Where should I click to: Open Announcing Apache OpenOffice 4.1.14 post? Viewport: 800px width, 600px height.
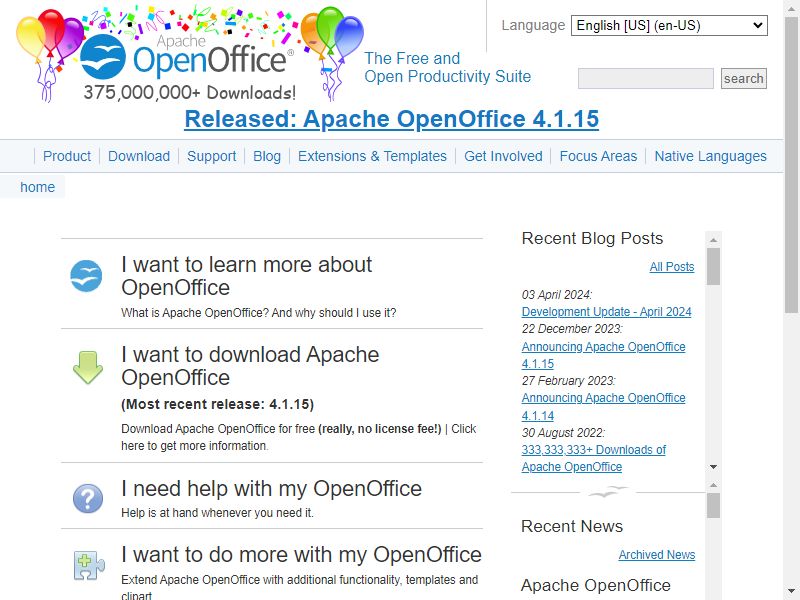(603, 407)
